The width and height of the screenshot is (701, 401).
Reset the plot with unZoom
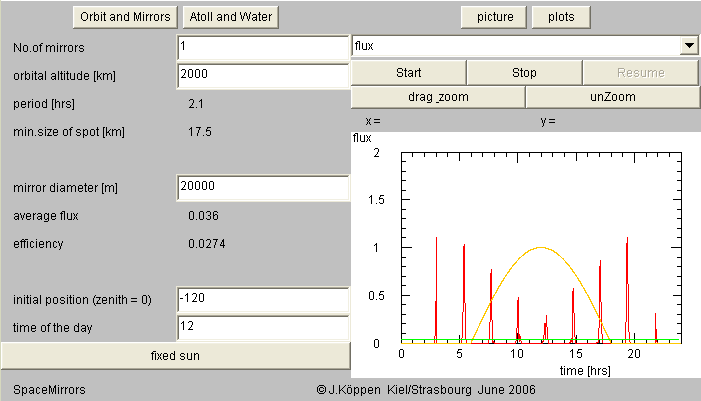click(613, 97)
